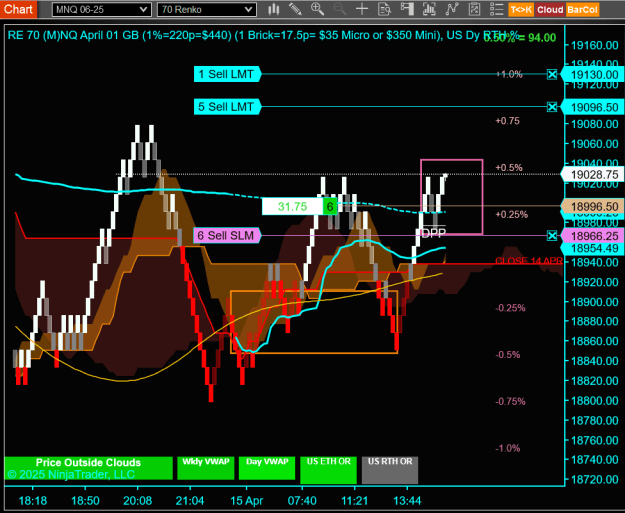625x513 pixels.
Task: Click the DPP label near price bars
Action: pyautogui.click(x=433, y=233)
